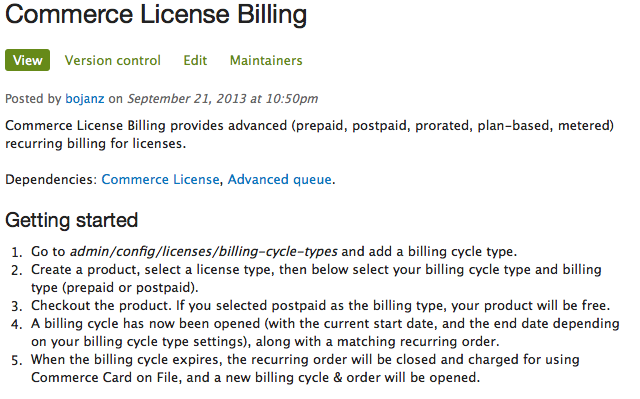Click the admin/config/licenses/billing-cycle-types path text
The image size is (640, 399).
(204, 252)
